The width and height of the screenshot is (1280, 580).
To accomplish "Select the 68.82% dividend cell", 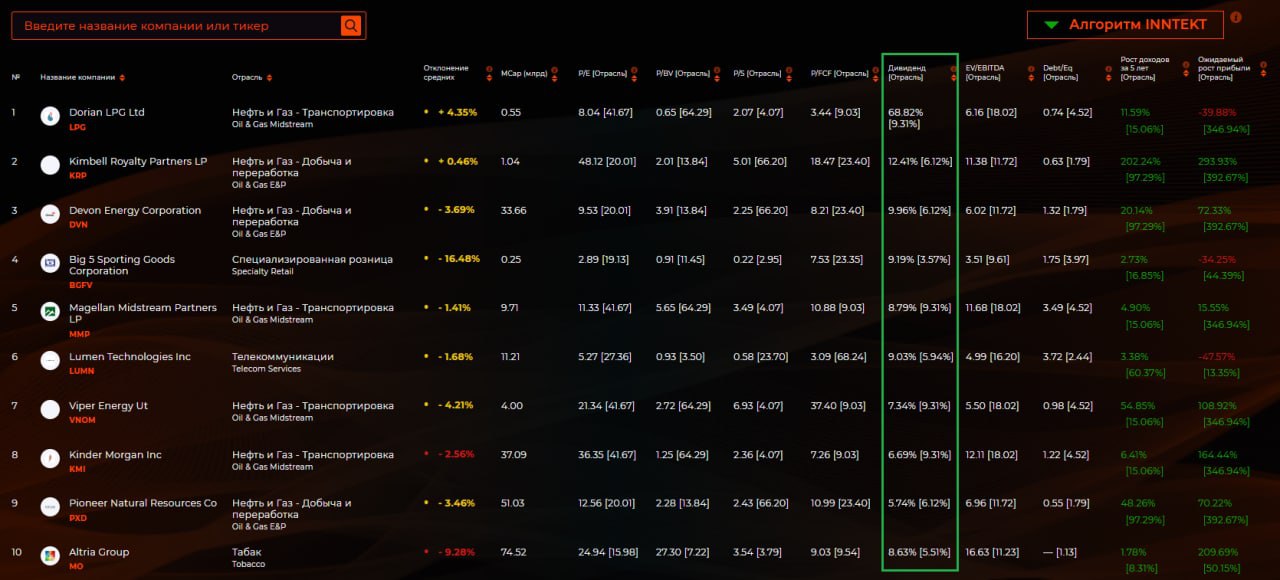I will tap(906, 118).
